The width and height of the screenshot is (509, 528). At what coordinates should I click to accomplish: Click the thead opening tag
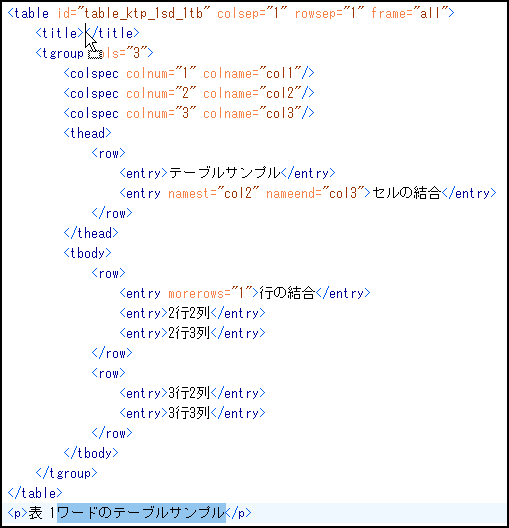coord(88,133)
